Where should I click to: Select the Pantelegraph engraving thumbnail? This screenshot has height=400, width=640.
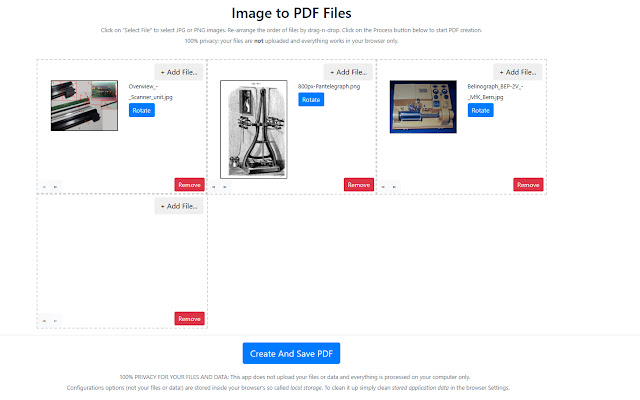click(x=253, y=129)
